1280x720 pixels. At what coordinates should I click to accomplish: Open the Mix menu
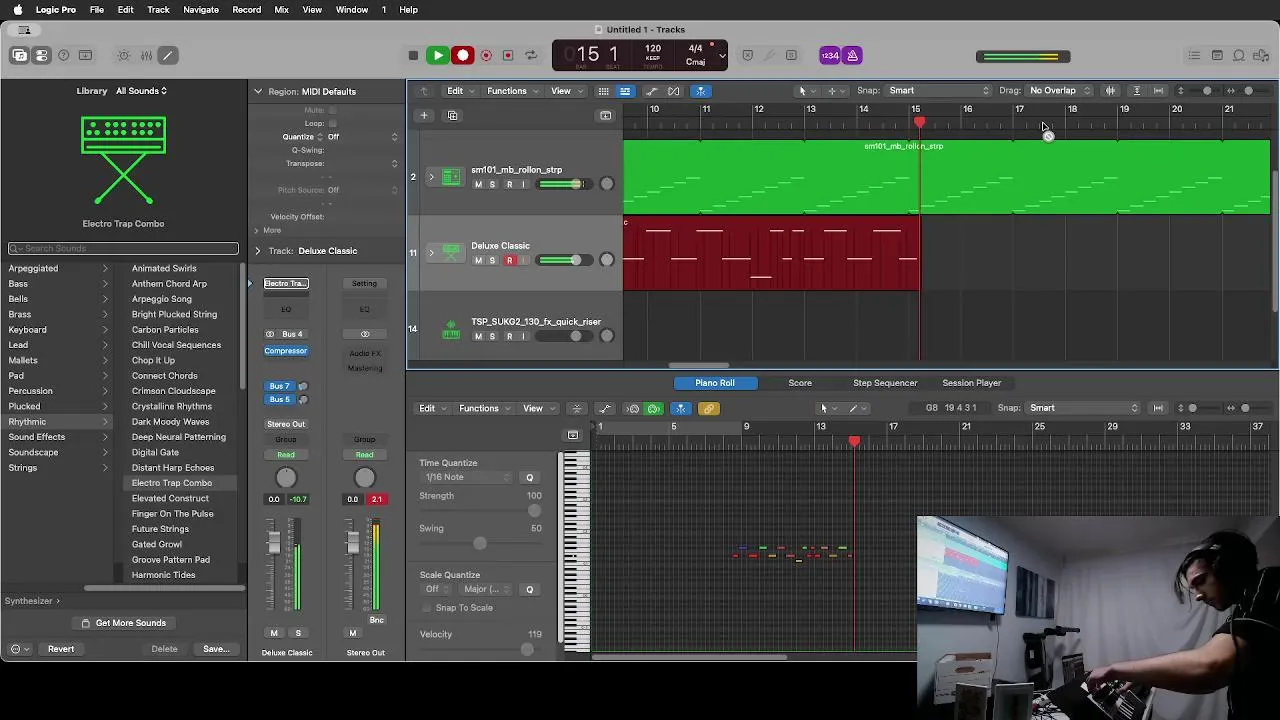[x=281, y=9]
